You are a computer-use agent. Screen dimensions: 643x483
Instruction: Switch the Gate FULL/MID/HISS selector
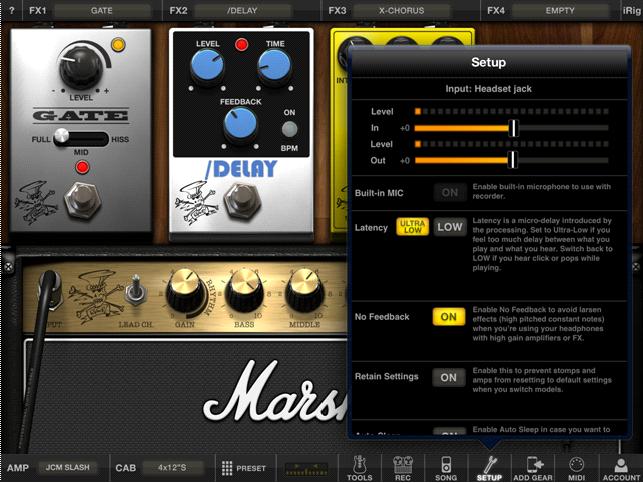(81, 139)
